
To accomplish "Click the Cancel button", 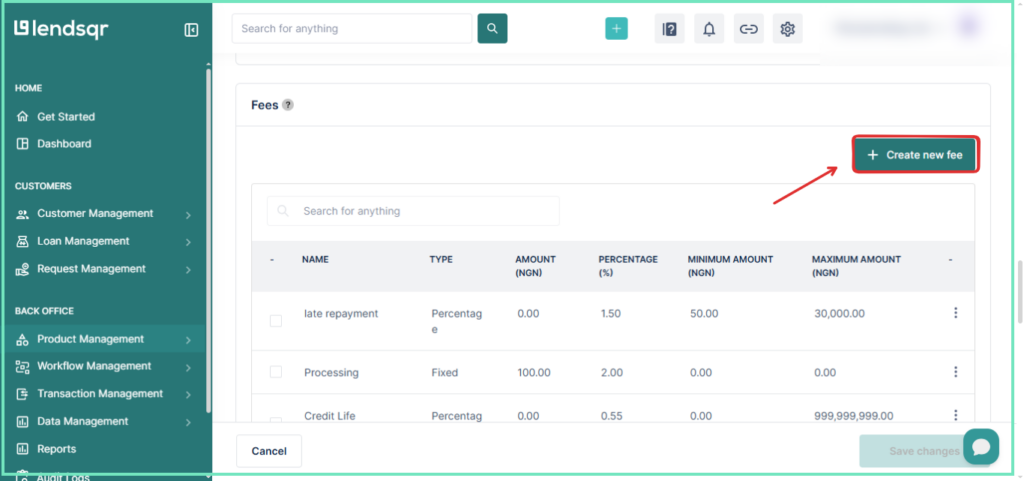I will click(269, 451).
